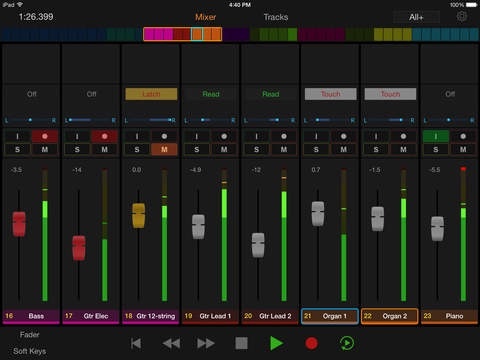Solo the Organ 1 track
The width and height of the screenshot is (480, 360).
click(316, 149)
